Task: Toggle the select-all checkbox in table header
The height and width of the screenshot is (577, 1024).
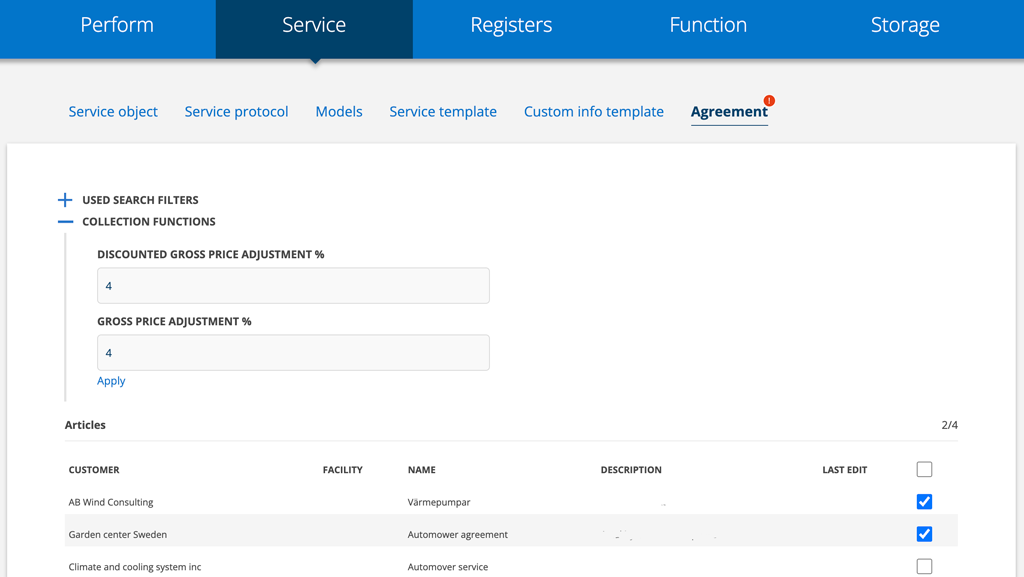Action: (924, 469)
